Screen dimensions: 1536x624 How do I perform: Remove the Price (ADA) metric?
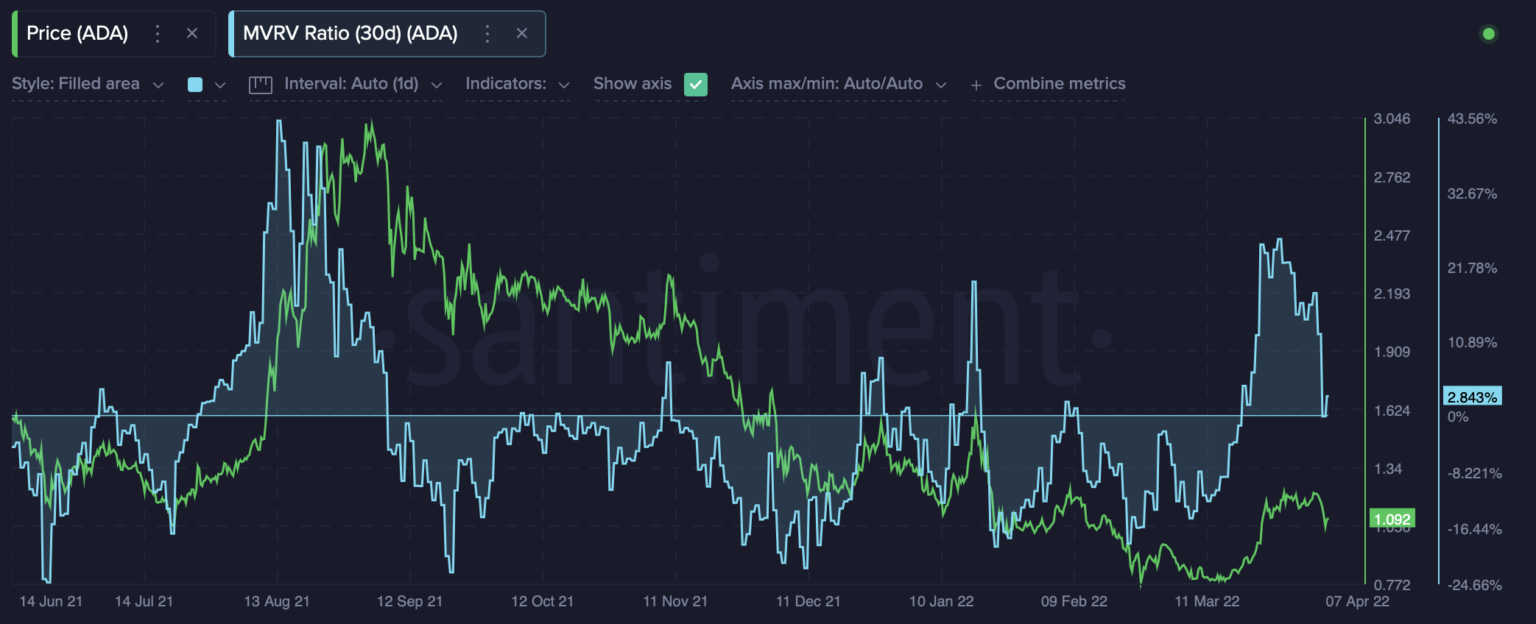pos(192,33)
